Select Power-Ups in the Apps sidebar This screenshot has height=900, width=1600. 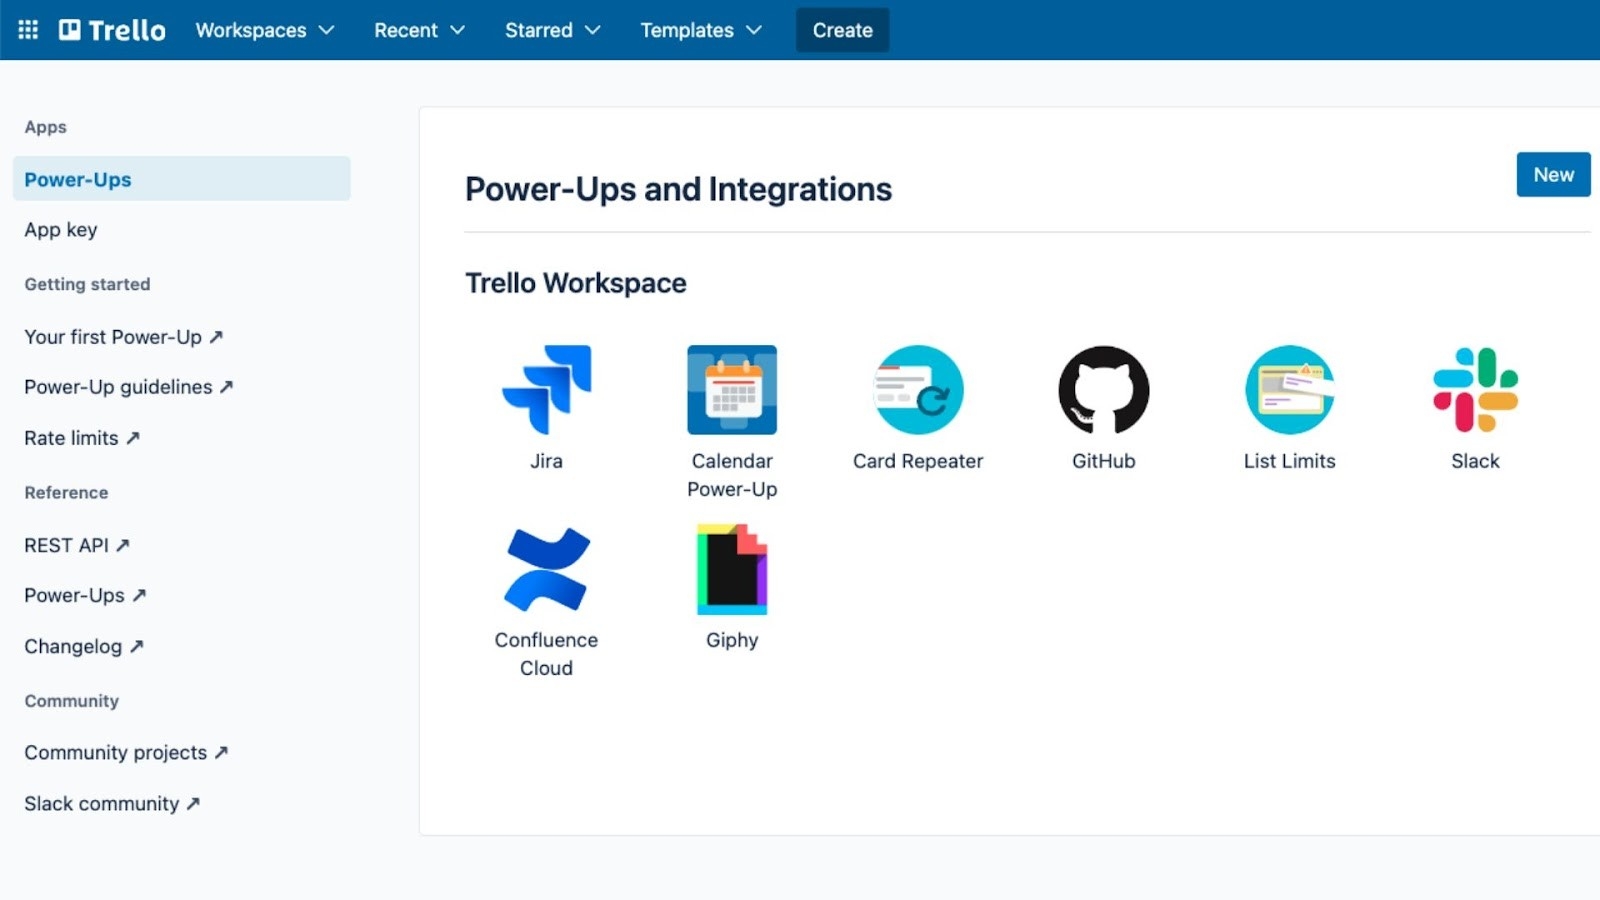(182, 179)
